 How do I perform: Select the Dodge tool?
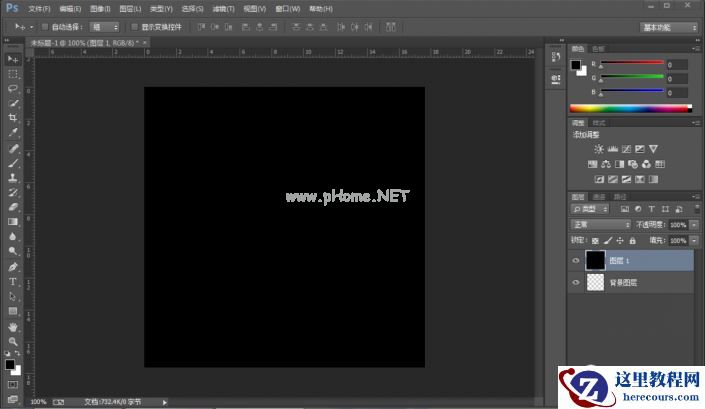tap(13, 251)
